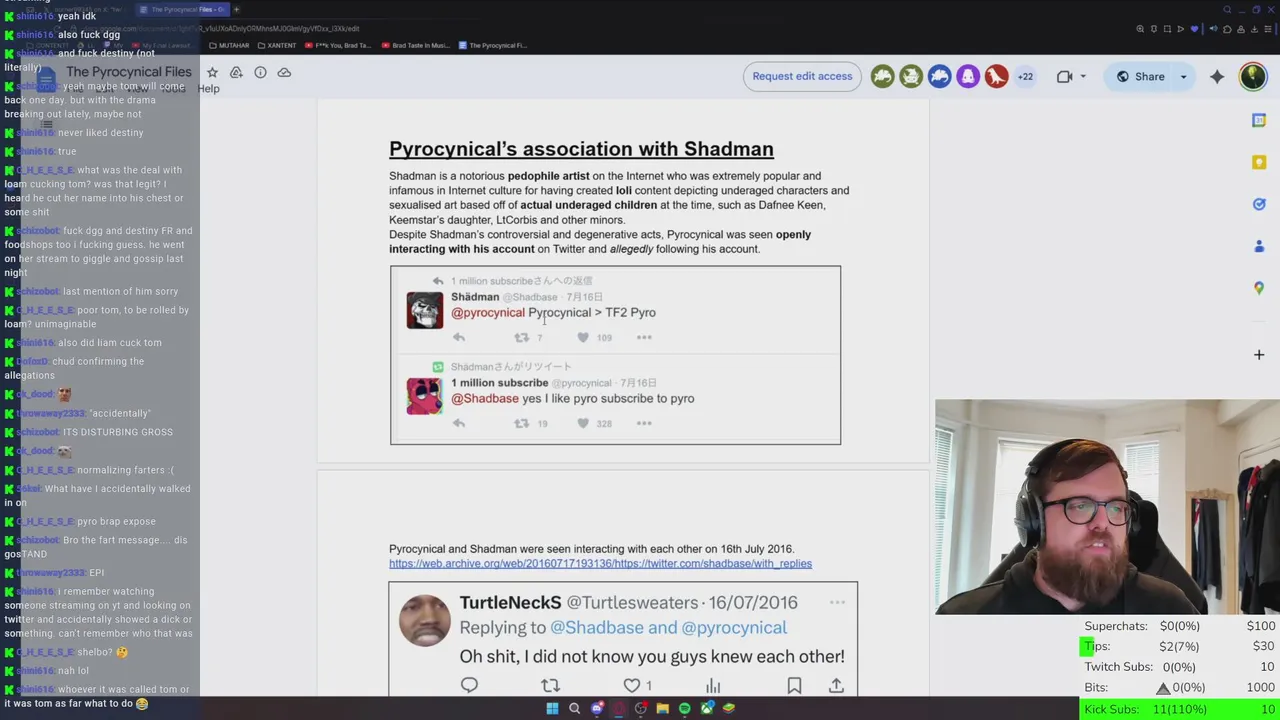Open the green turtle anonymous viewer avatar

[x=882, y=76]
